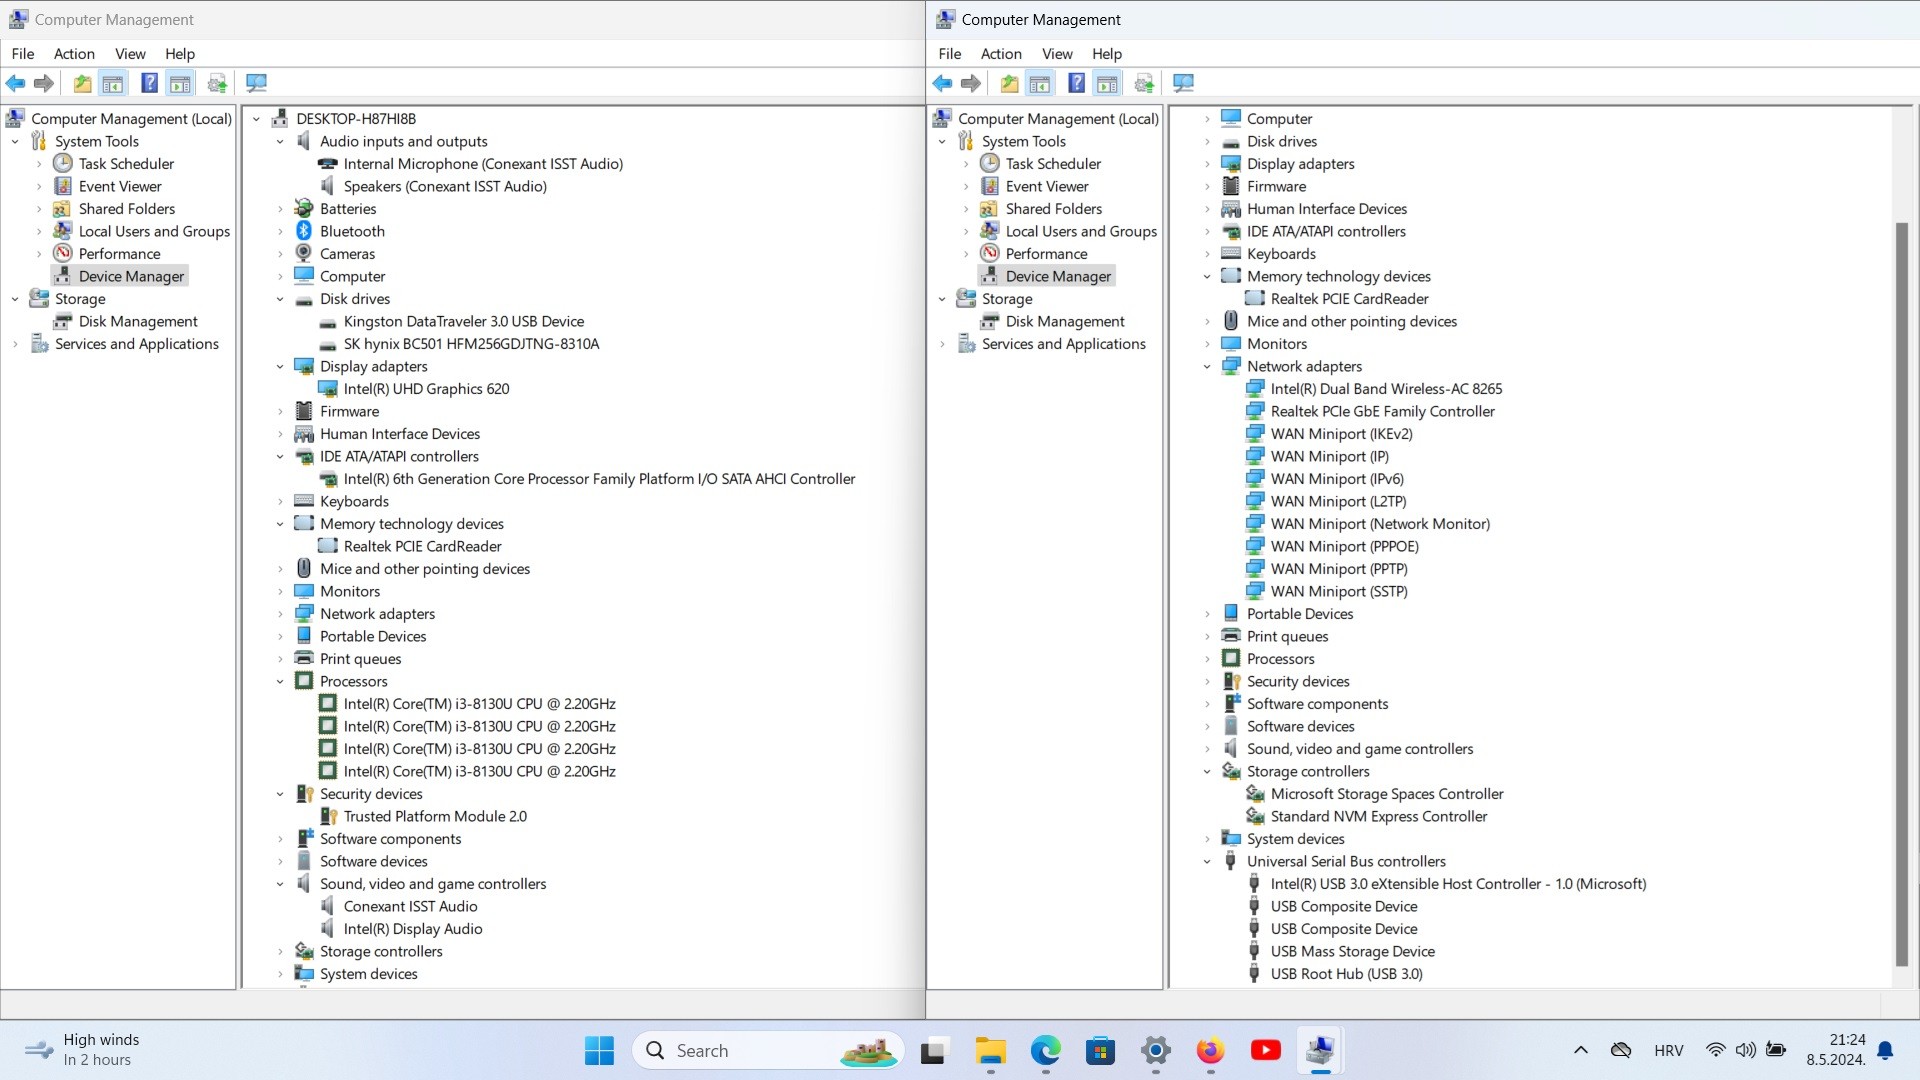Select Disk Management in left window tree
This screenshot has height=1080, width=1920.
(x=138, y=321)
